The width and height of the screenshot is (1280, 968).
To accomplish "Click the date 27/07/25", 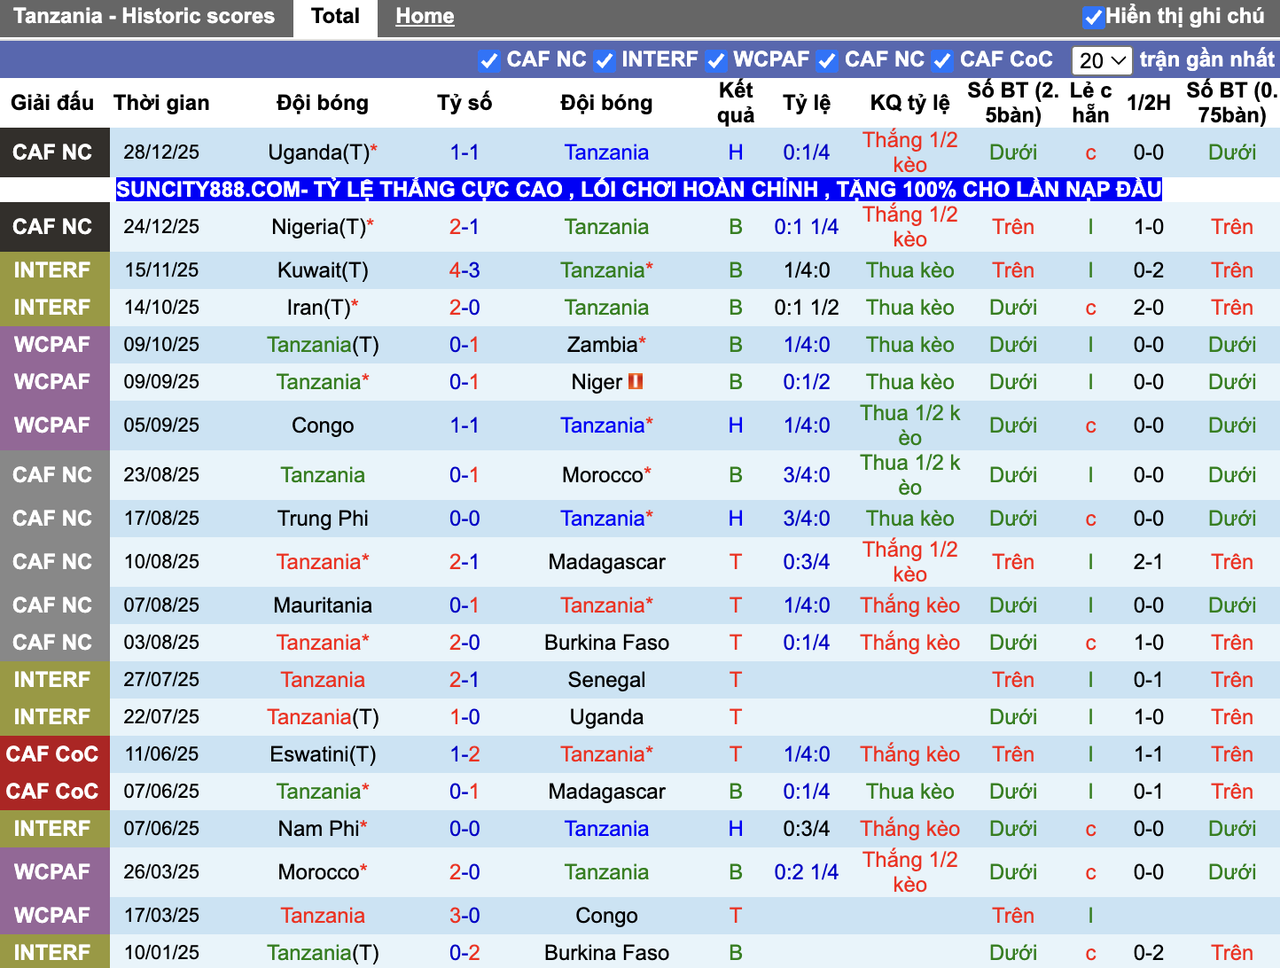I will click(161, 680).
